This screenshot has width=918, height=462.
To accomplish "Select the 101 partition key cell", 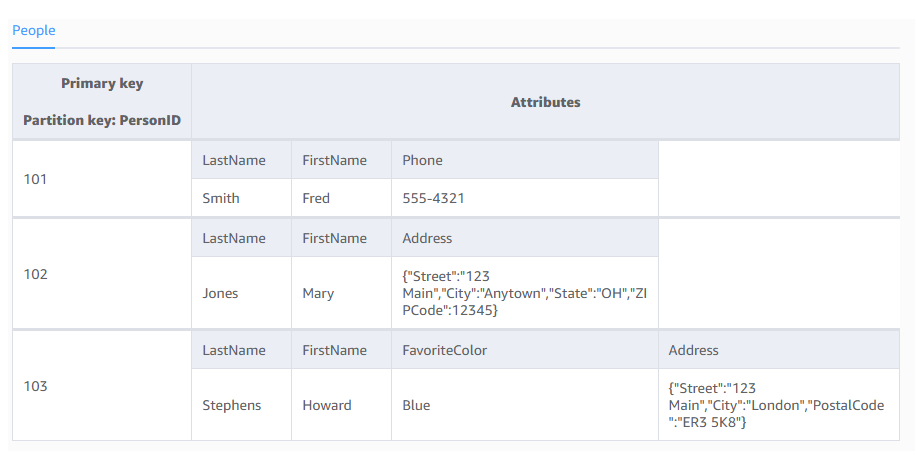I will pos(102,179).
